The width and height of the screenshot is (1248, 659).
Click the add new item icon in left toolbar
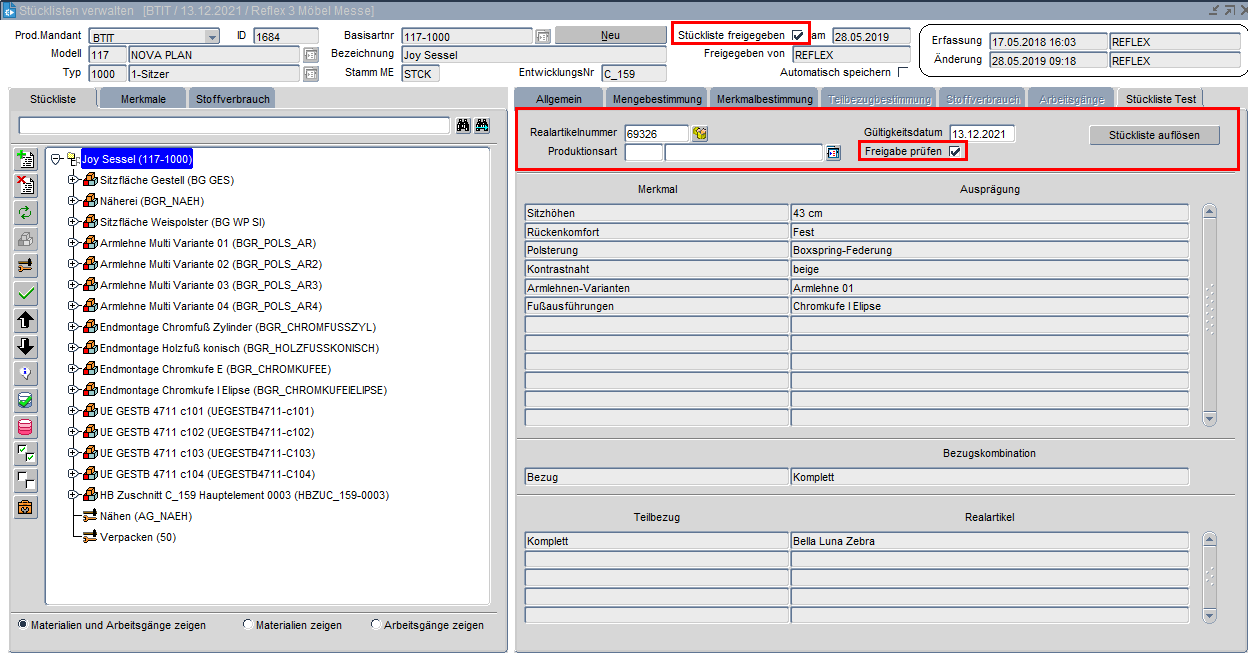click(27, 159)
